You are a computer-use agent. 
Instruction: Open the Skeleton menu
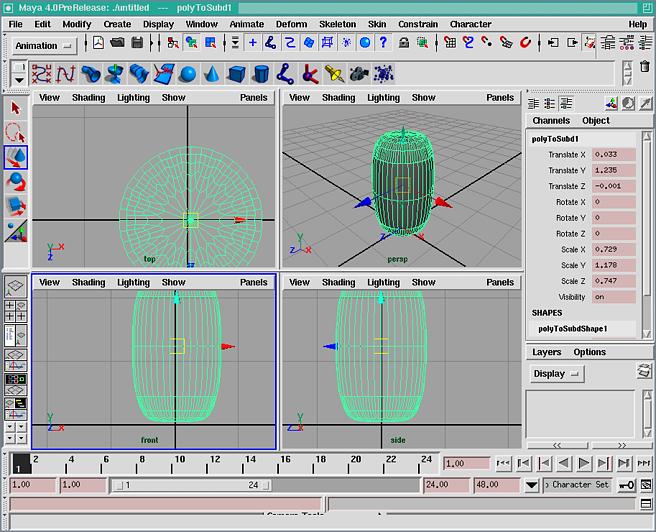coord(337,24)
